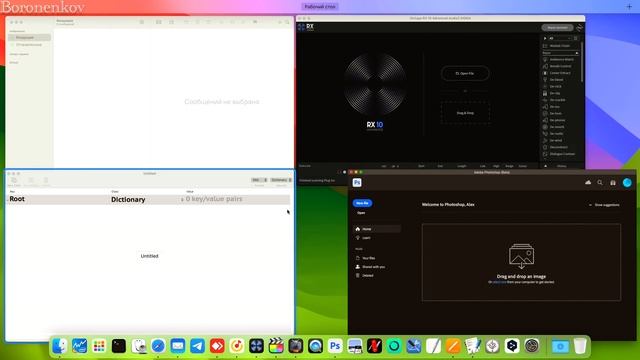
Task: Open the De-ess module icon in RX
Action: click(x=545, y=107)
